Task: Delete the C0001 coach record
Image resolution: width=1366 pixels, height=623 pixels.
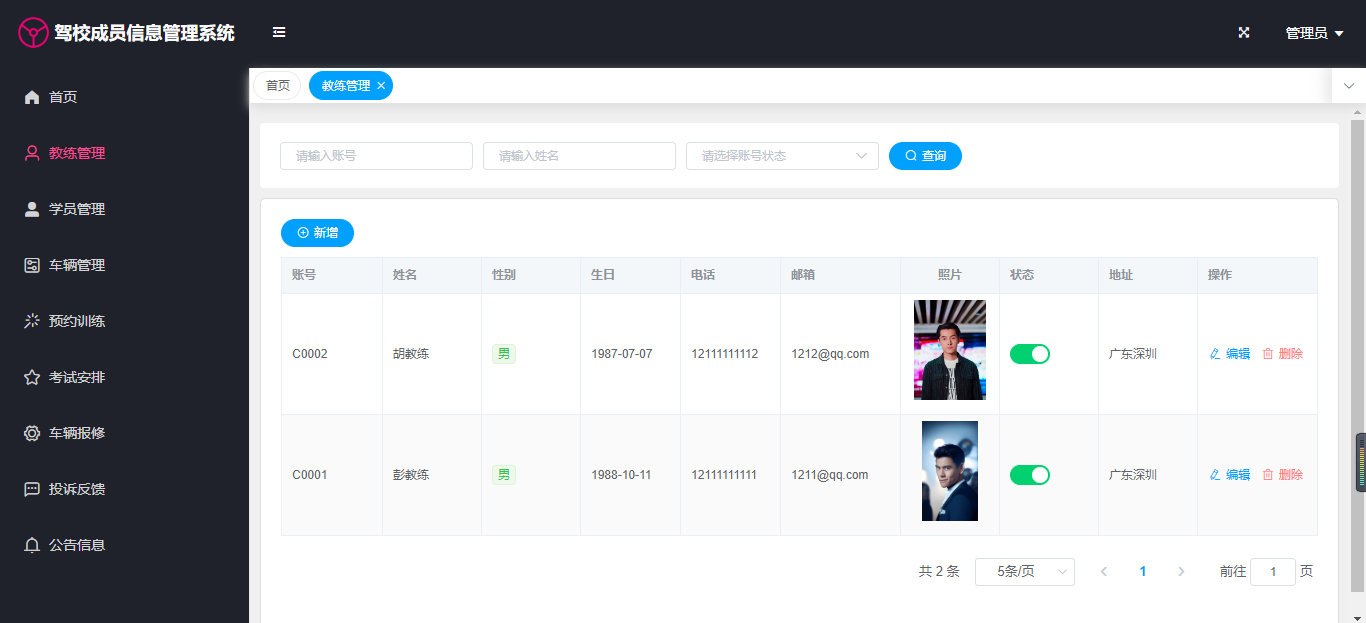Action: pyautogui.click(x=1283, y=475)
